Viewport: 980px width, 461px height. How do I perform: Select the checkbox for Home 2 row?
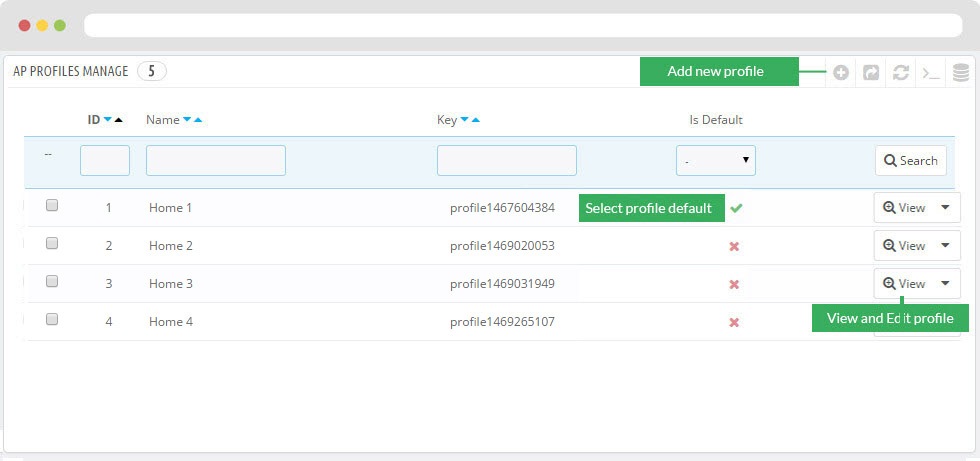(x=52, y=243)
